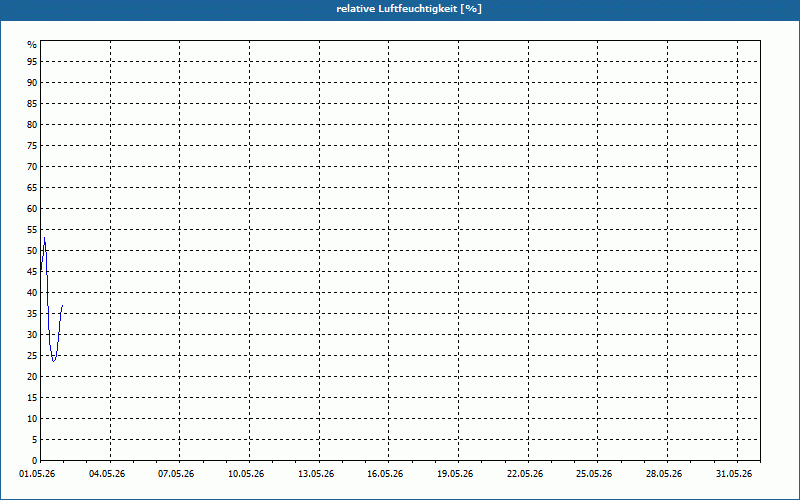Click the y-axis value 55
The image size is (800, 500).
coord(32,230)
